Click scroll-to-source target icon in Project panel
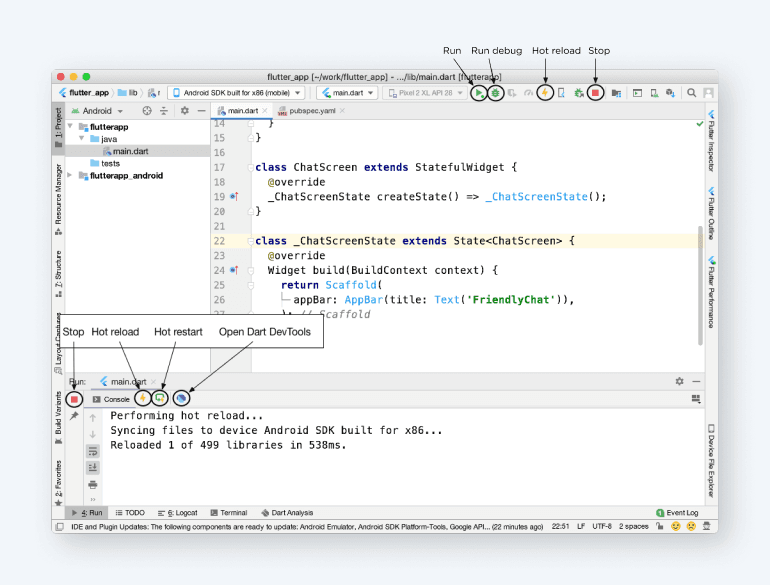The height and width of the screenshot is (586, 770). point(147,111)
